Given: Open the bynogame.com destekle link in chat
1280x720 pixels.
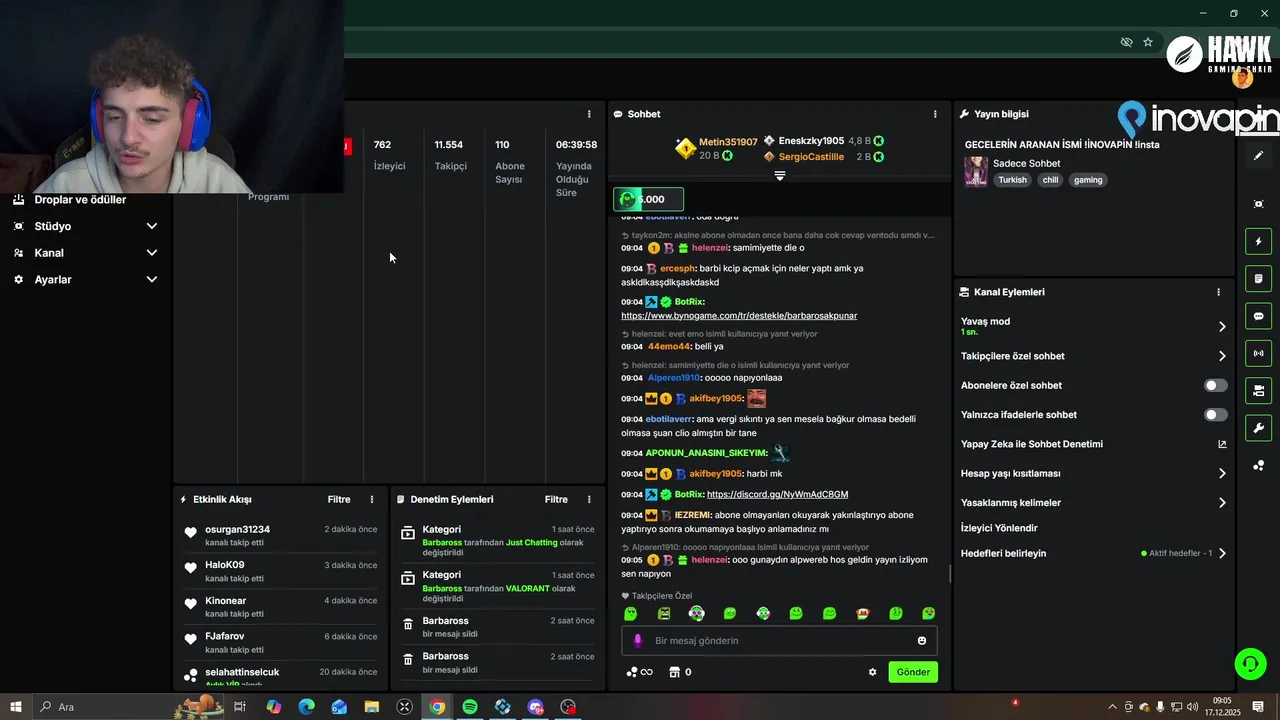Looking at the screenshot, I should pyautogui.click(x=739, y=315).
